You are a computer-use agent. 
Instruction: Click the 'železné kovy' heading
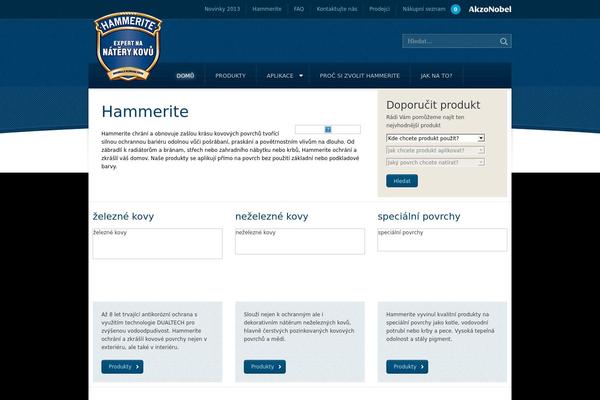click(x=123, y=216)
